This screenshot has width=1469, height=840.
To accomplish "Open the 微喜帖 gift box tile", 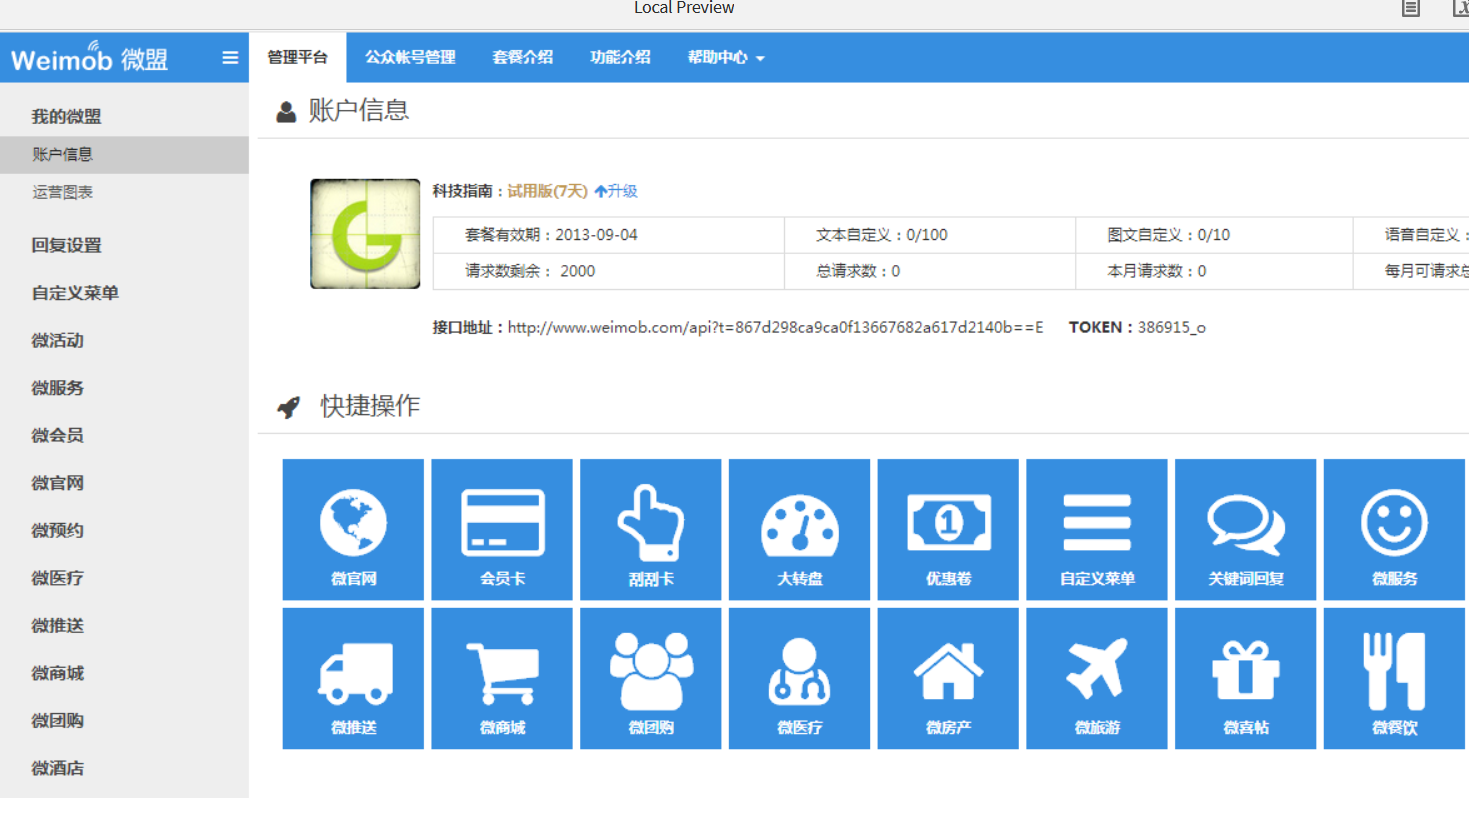I will tap(1246, 678).
